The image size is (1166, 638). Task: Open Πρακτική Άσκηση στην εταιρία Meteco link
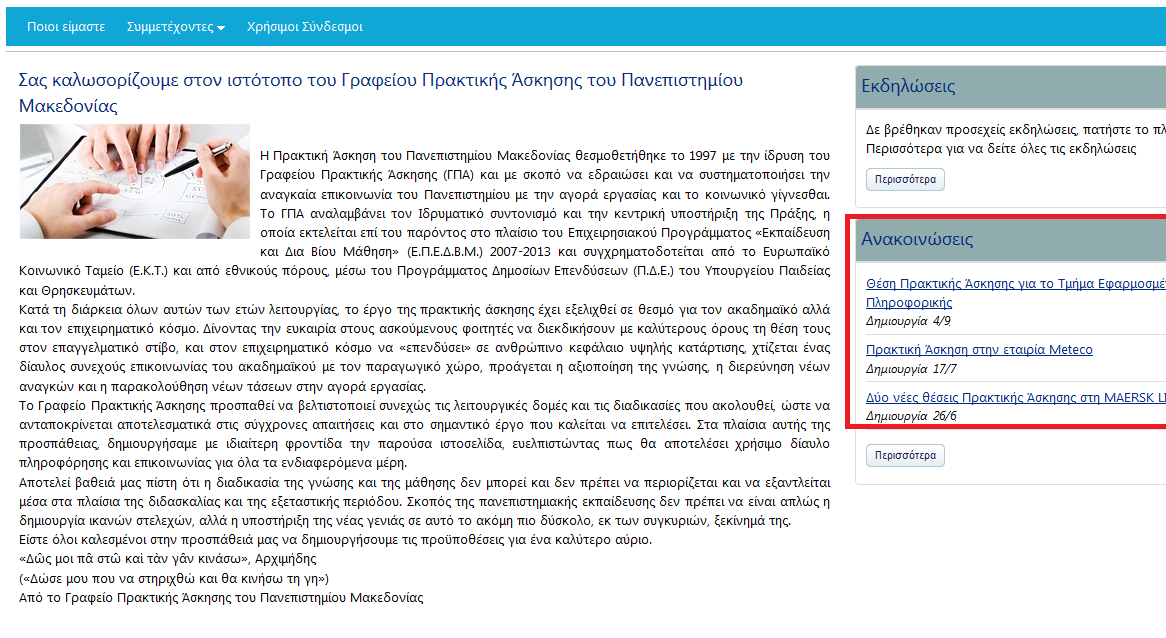click(x=979, y=349)
